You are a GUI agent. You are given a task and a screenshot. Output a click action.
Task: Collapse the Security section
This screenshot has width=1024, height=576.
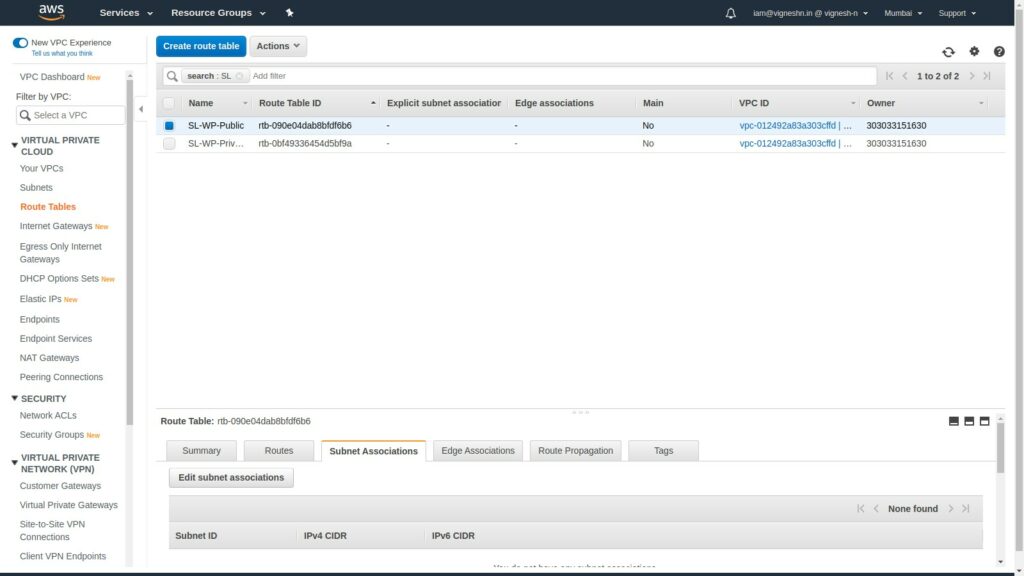[14, 398]
